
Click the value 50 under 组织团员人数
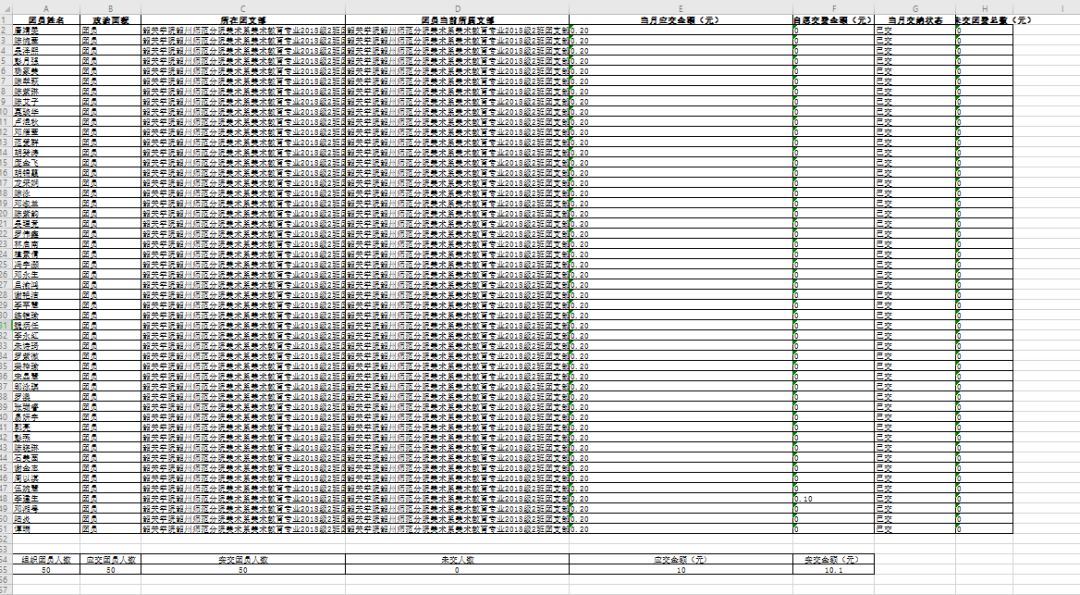click(45, 570)
